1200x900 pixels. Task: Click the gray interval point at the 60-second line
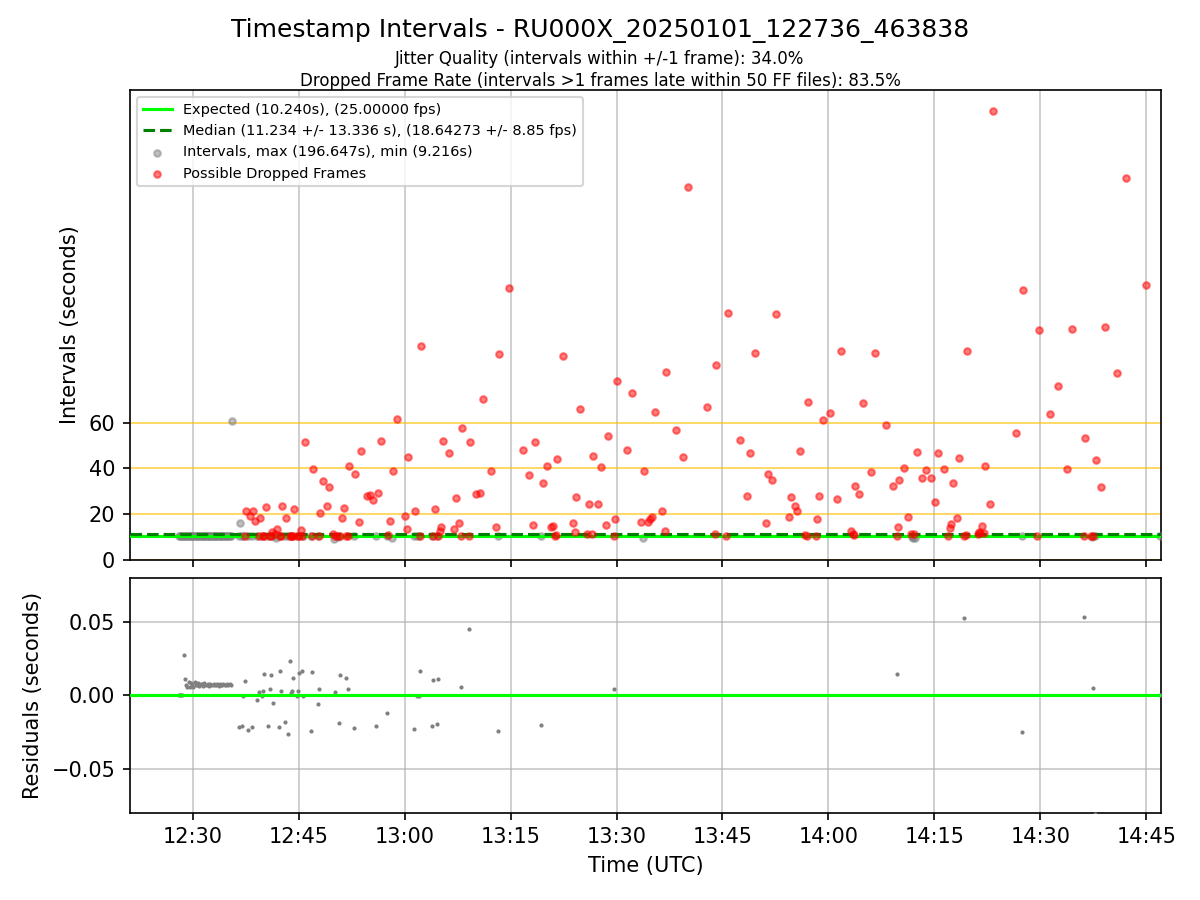point(232,421)
